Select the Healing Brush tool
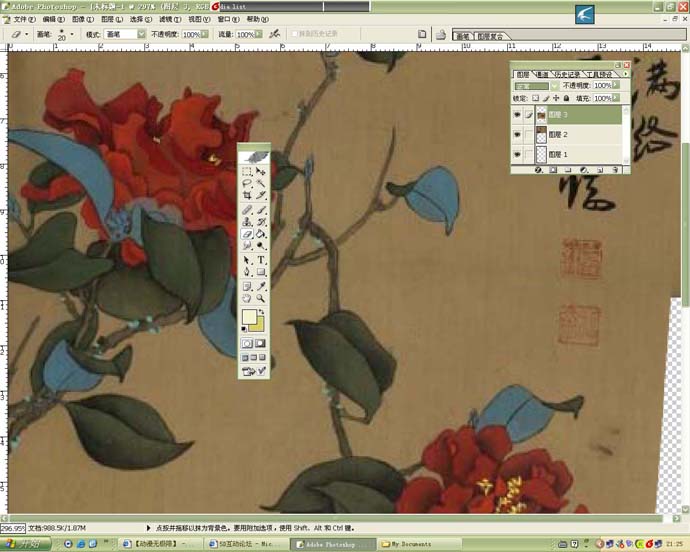This screenshot has height=552, width=690. 247,210
